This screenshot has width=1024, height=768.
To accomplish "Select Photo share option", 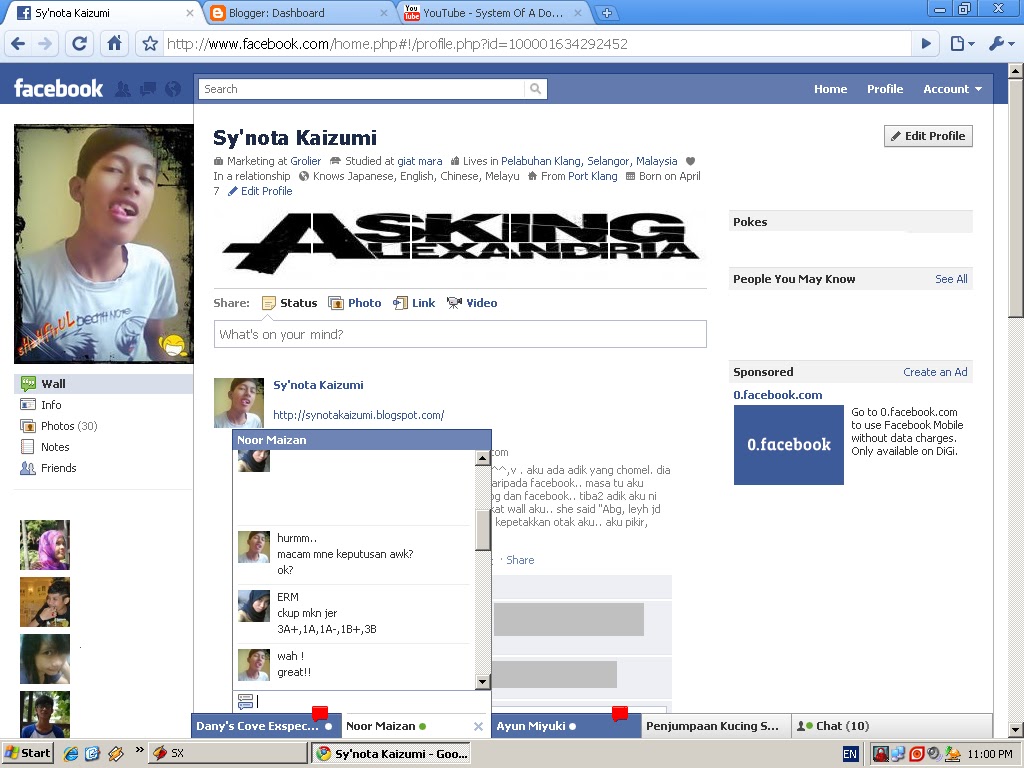I will point(355,303).
